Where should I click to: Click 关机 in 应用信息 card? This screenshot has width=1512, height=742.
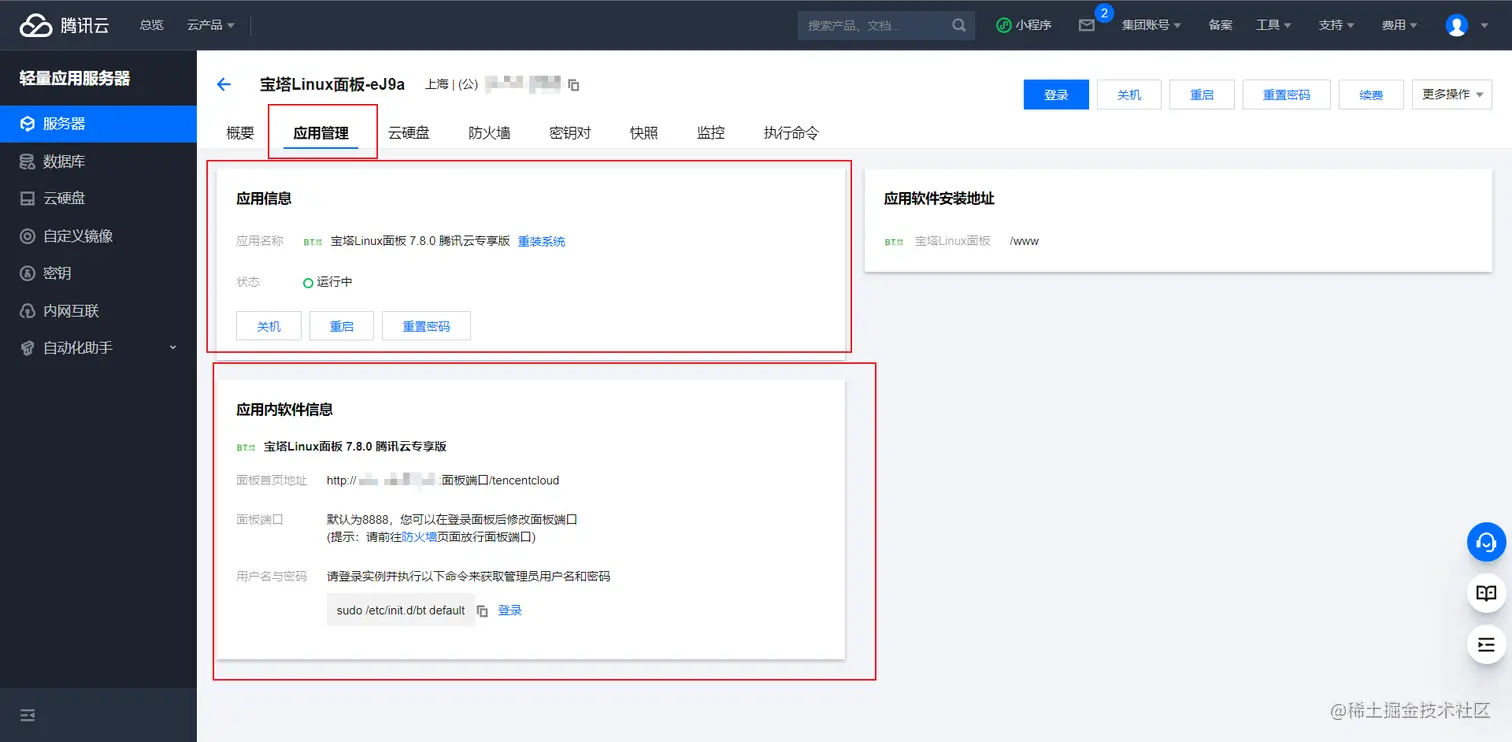(269, 326)
